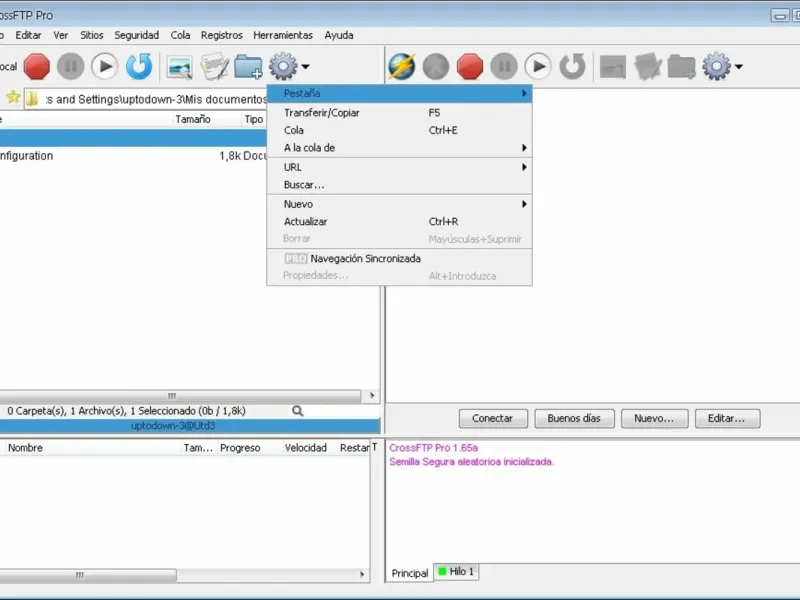
Task: Click the red stop button in local toolbar
Action: [x=37, y=66]
